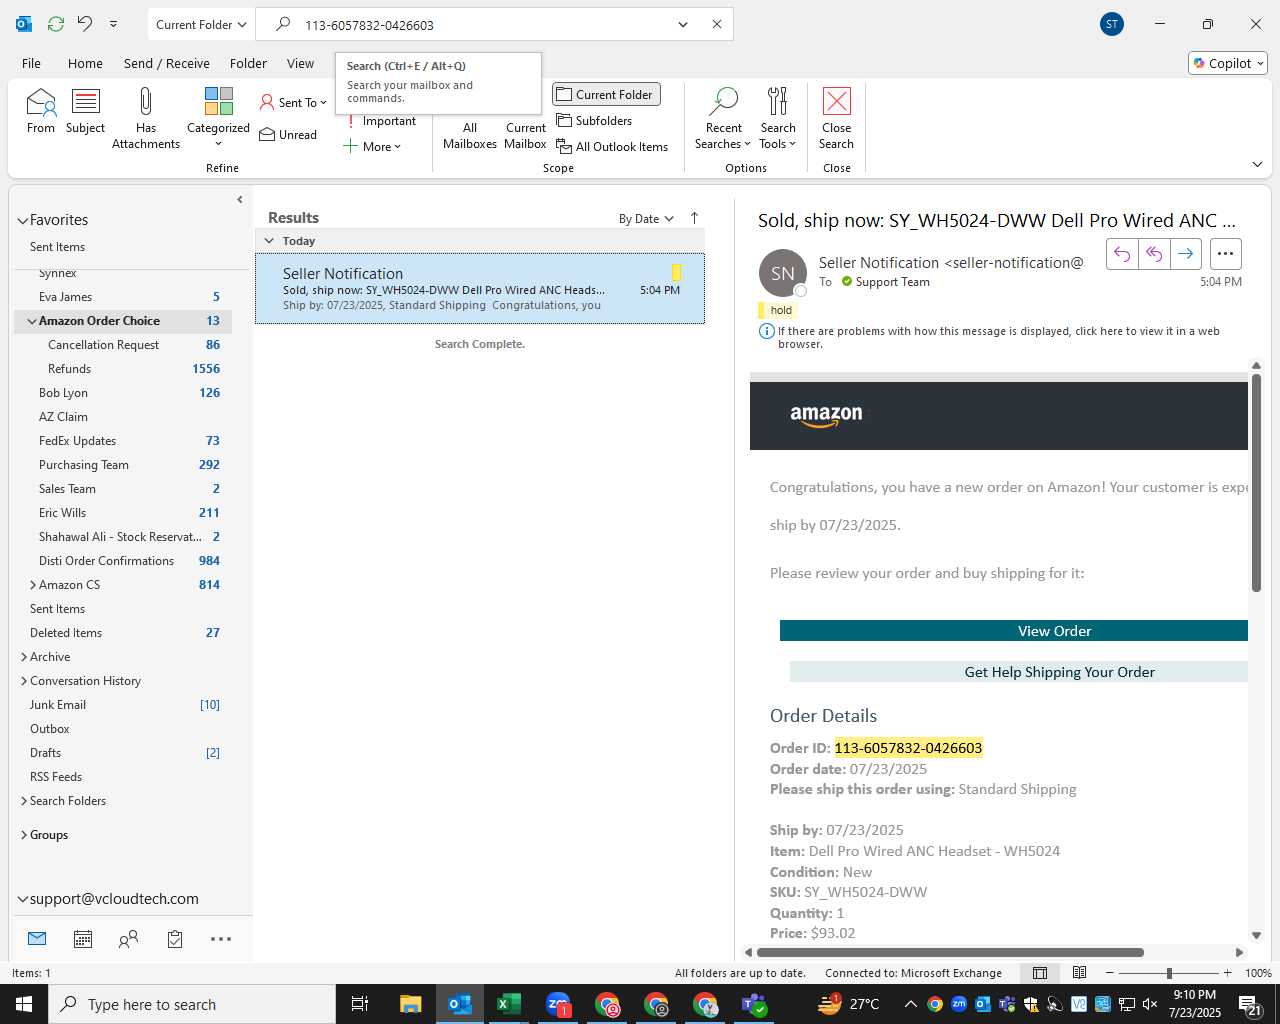Clear the search box with X
This screenshot has height=1024, width=1280.
click(x=717, y=24)
